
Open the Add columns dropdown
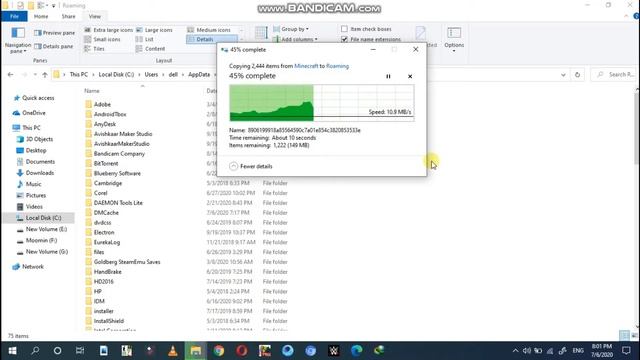tap(295, 39)
